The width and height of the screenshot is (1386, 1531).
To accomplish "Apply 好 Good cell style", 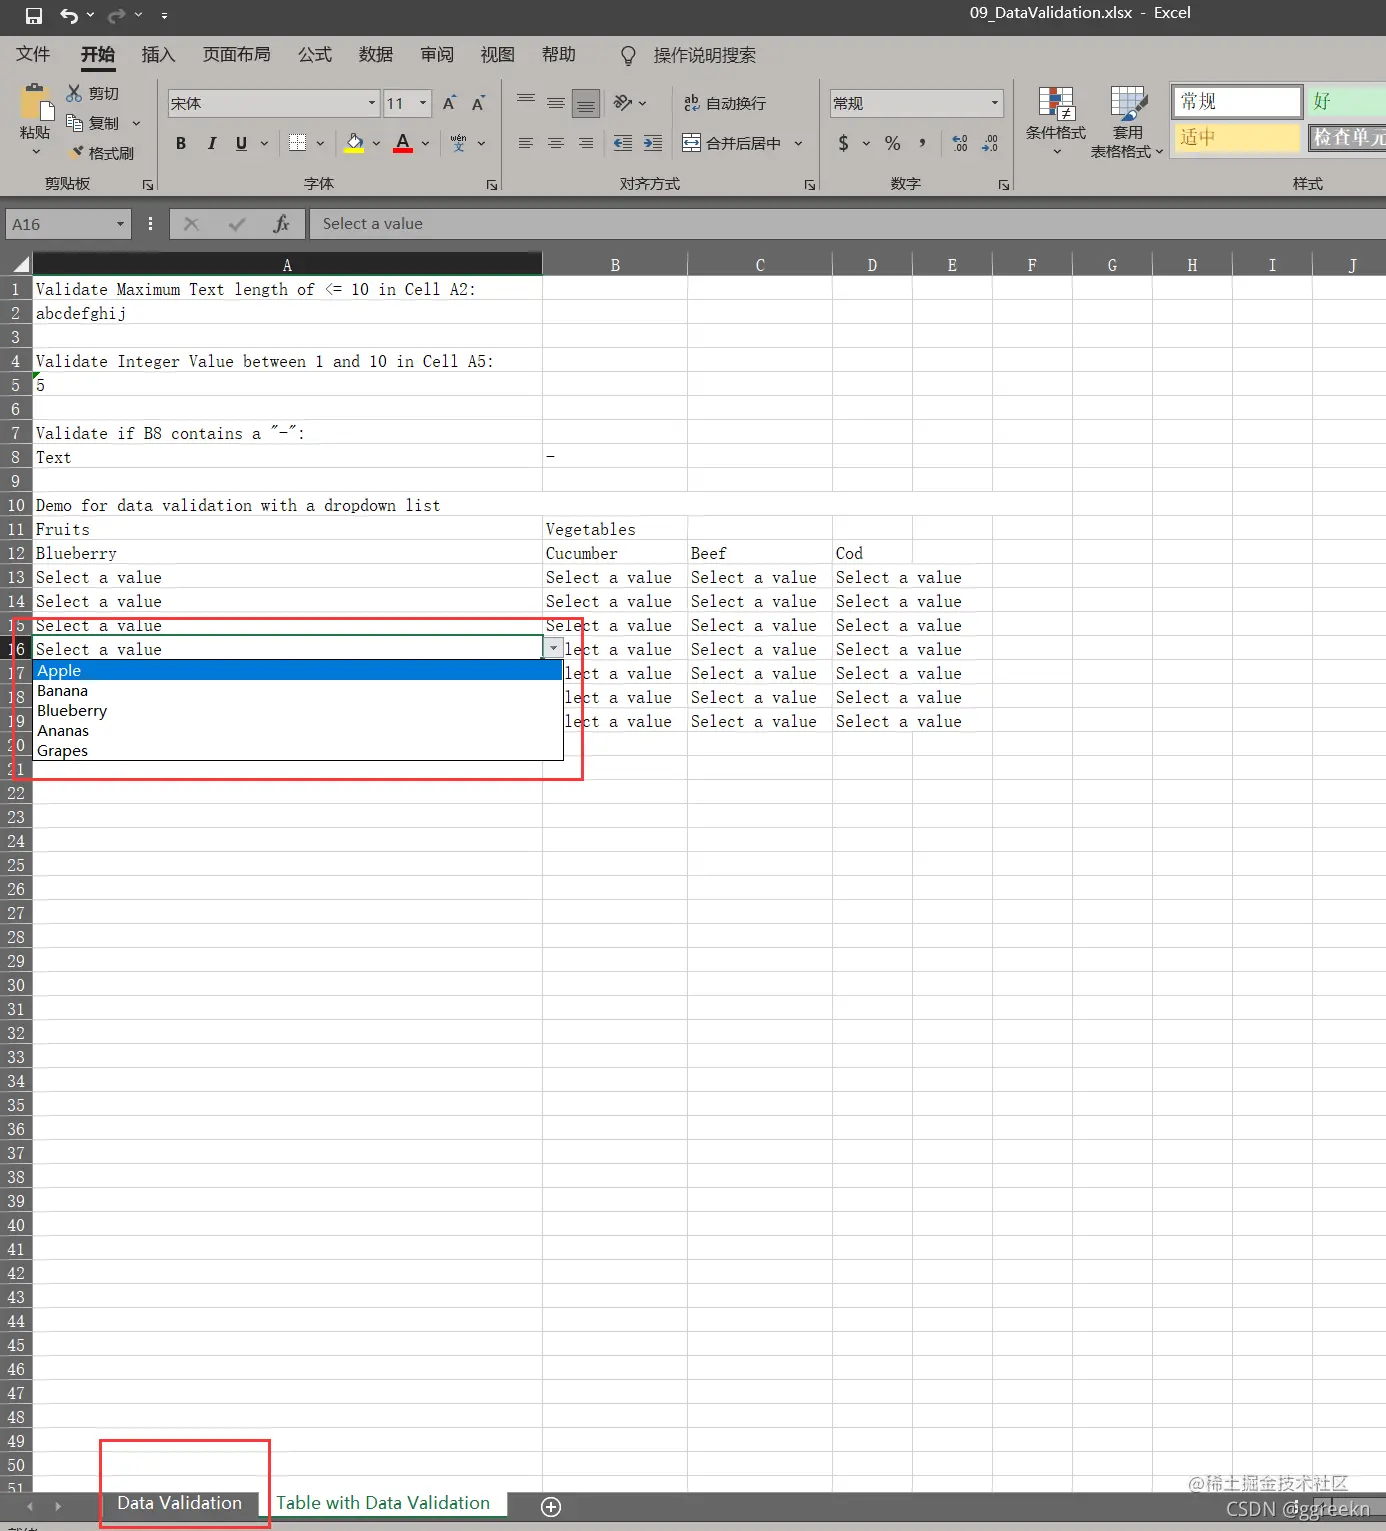I will pyautogui.click(x=1346, y=101).
